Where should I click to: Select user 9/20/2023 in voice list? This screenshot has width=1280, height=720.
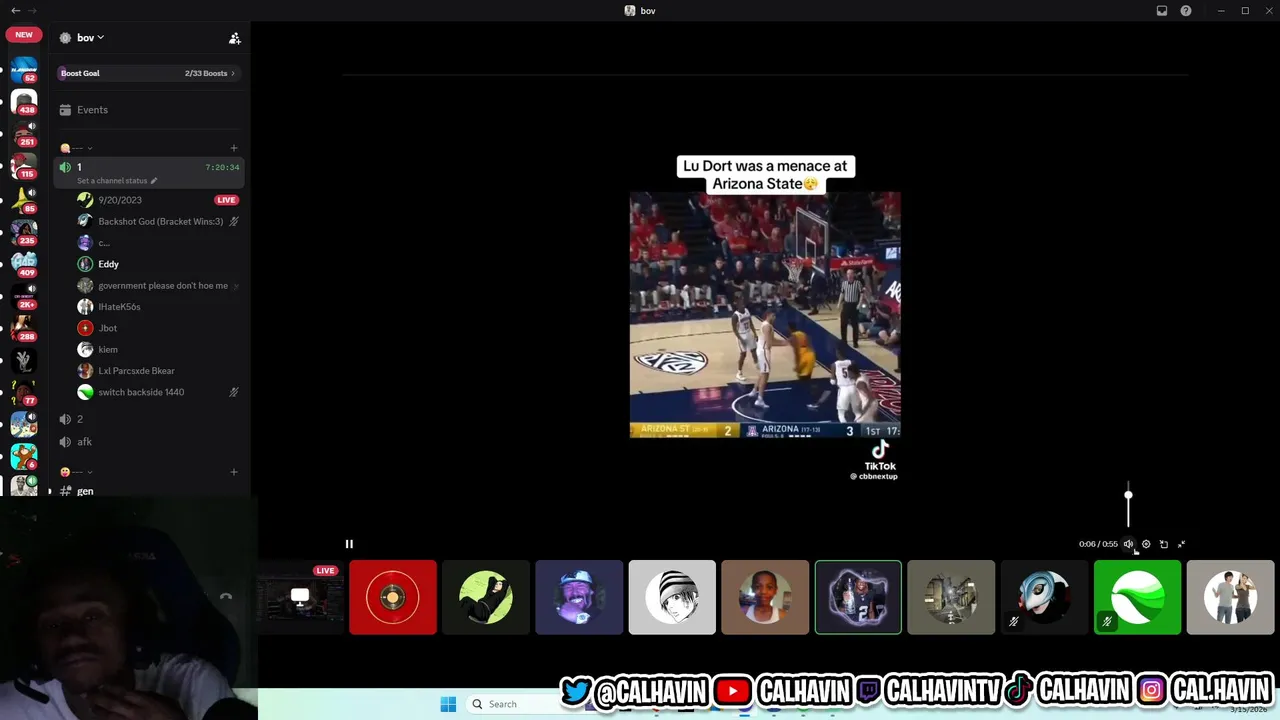click(120, 200)
